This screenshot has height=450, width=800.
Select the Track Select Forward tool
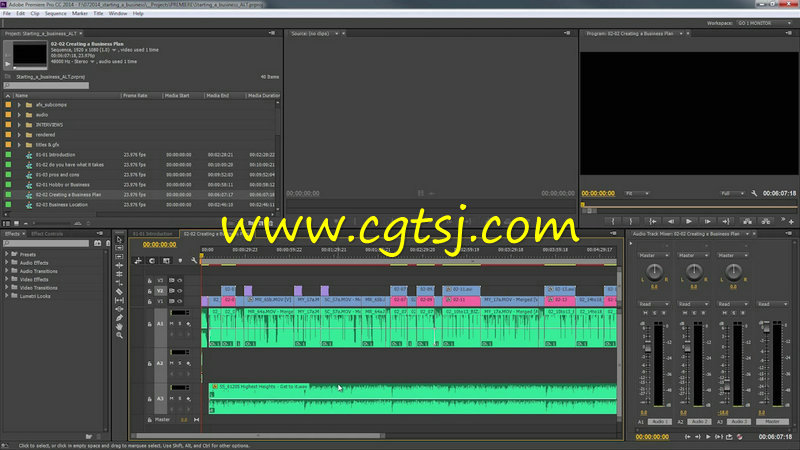tap(119, 248)
